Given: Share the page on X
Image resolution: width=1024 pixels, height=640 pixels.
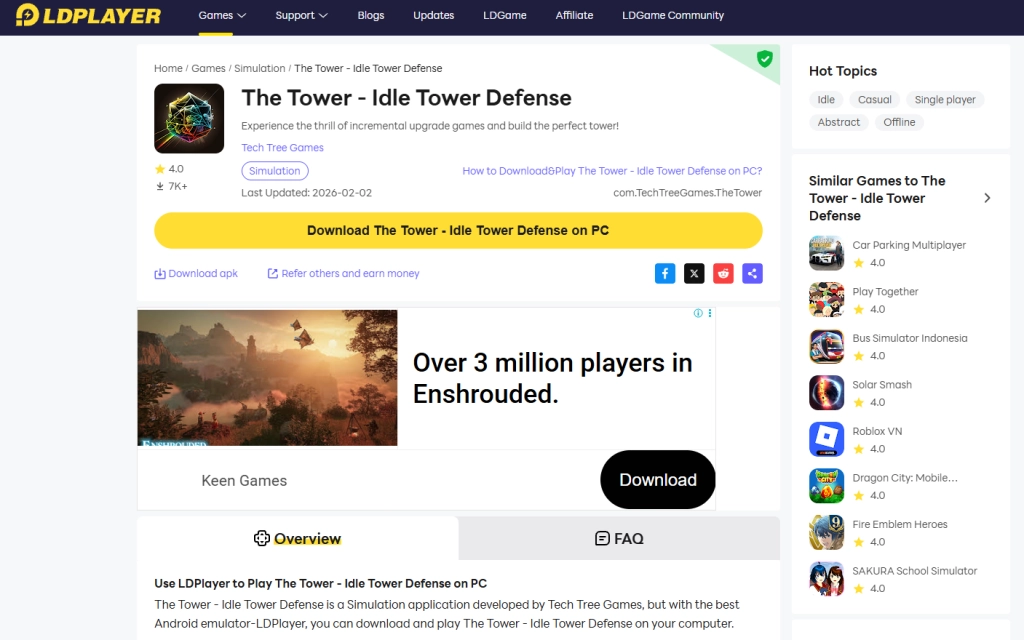Looking at the screenshot, I should (694, 273).
